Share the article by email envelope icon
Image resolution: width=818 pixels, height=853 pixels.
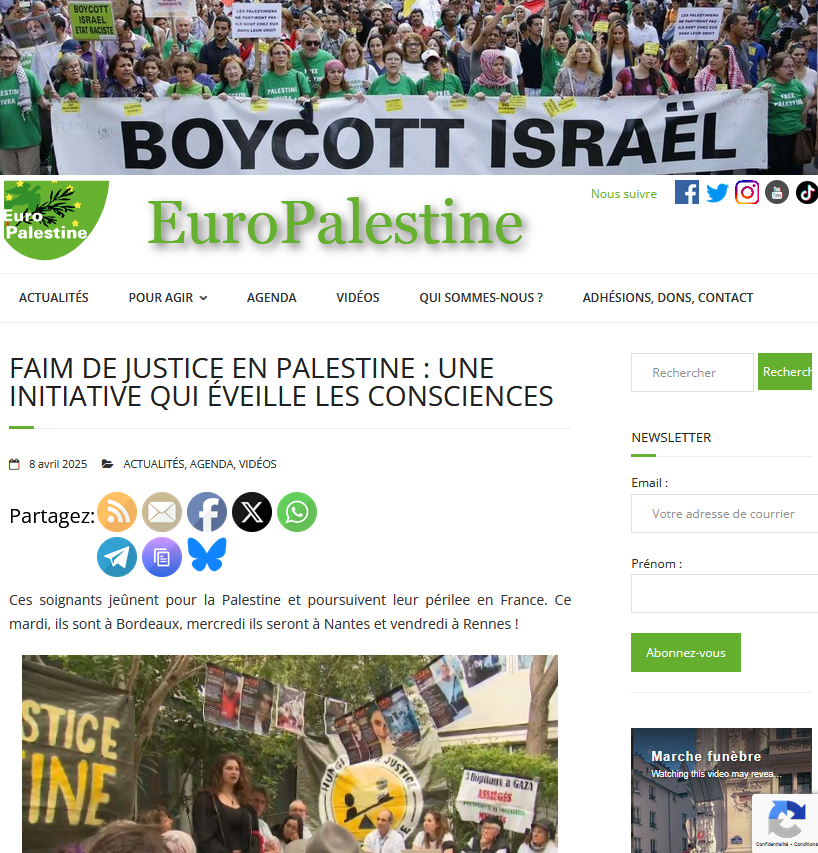pyautogui.click(x=162, y=512)
